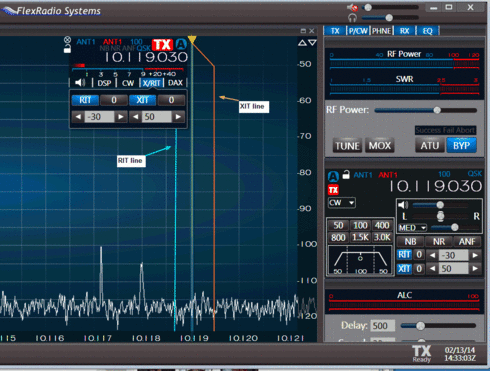The image size is (490, 371).
Task: Open the speaker audio tab in the slice flag
Action: (x=80, y=82)
